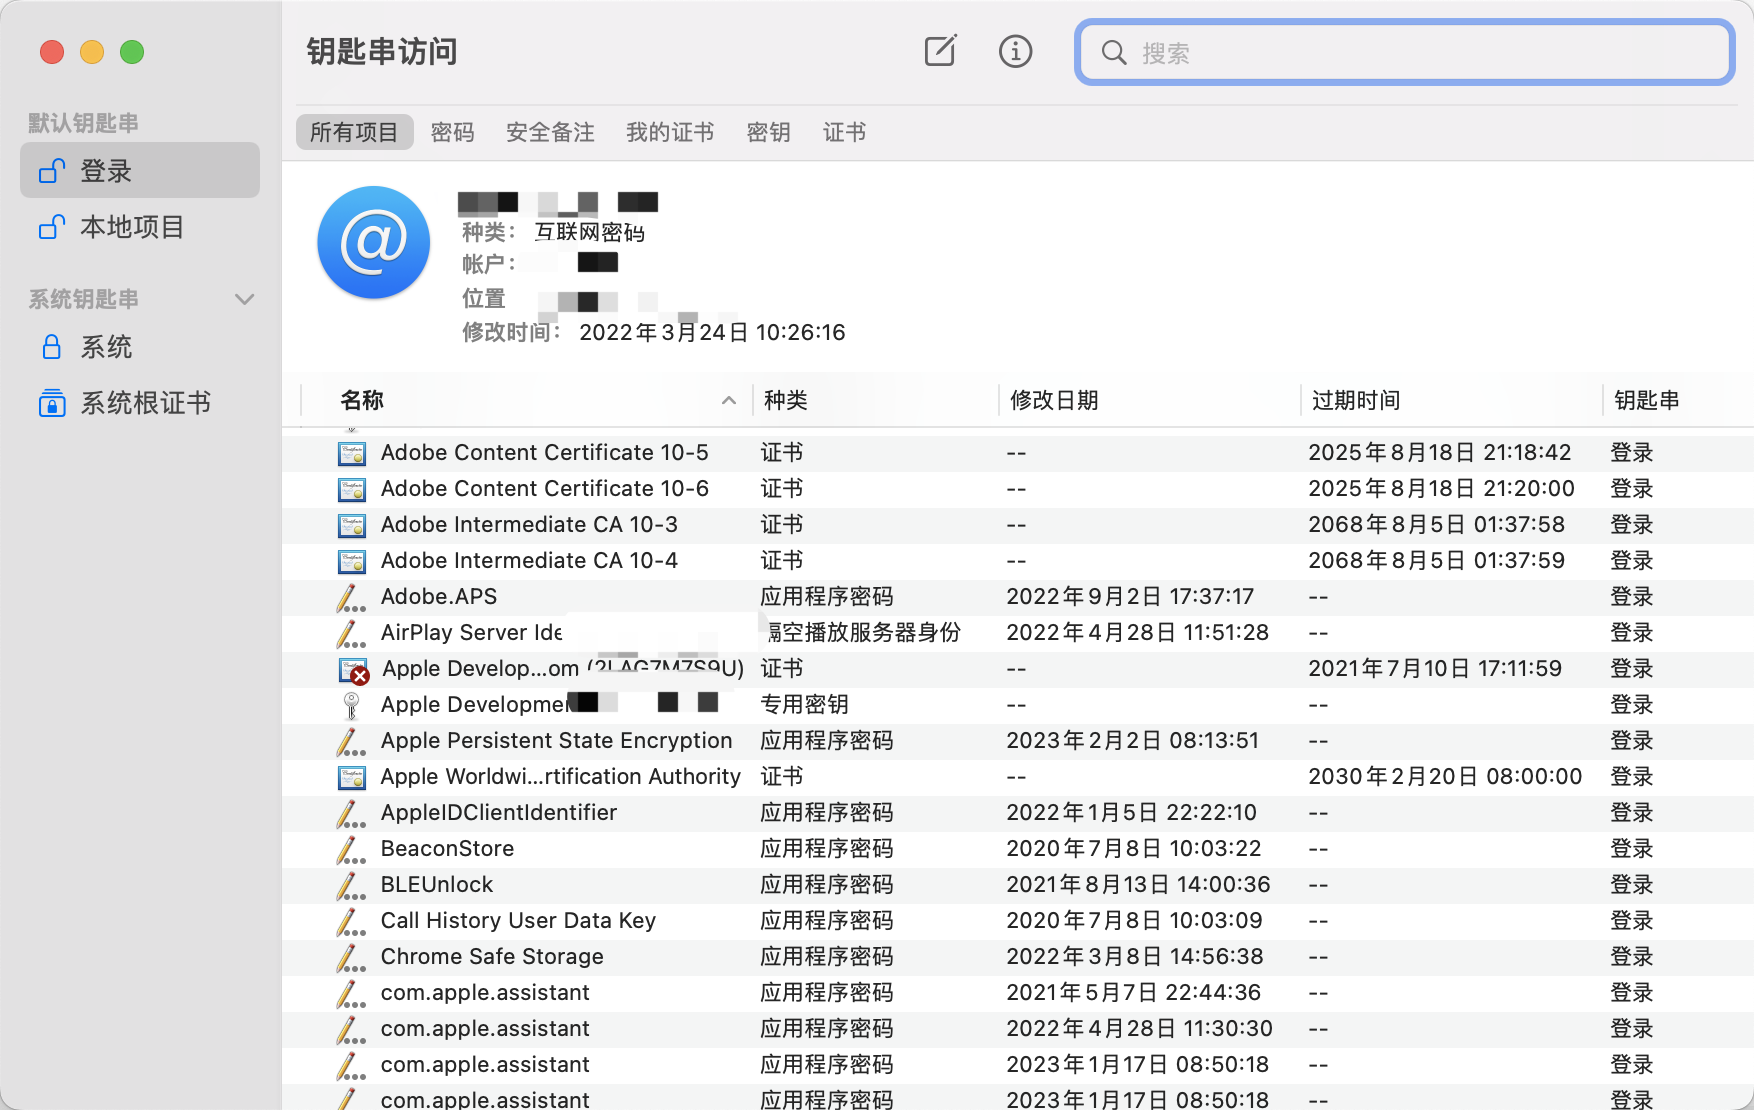Select the Adobe Content Certificate 10-5 name
This screenshot has height=1110, width=1754.
click(x=544, y=452)
